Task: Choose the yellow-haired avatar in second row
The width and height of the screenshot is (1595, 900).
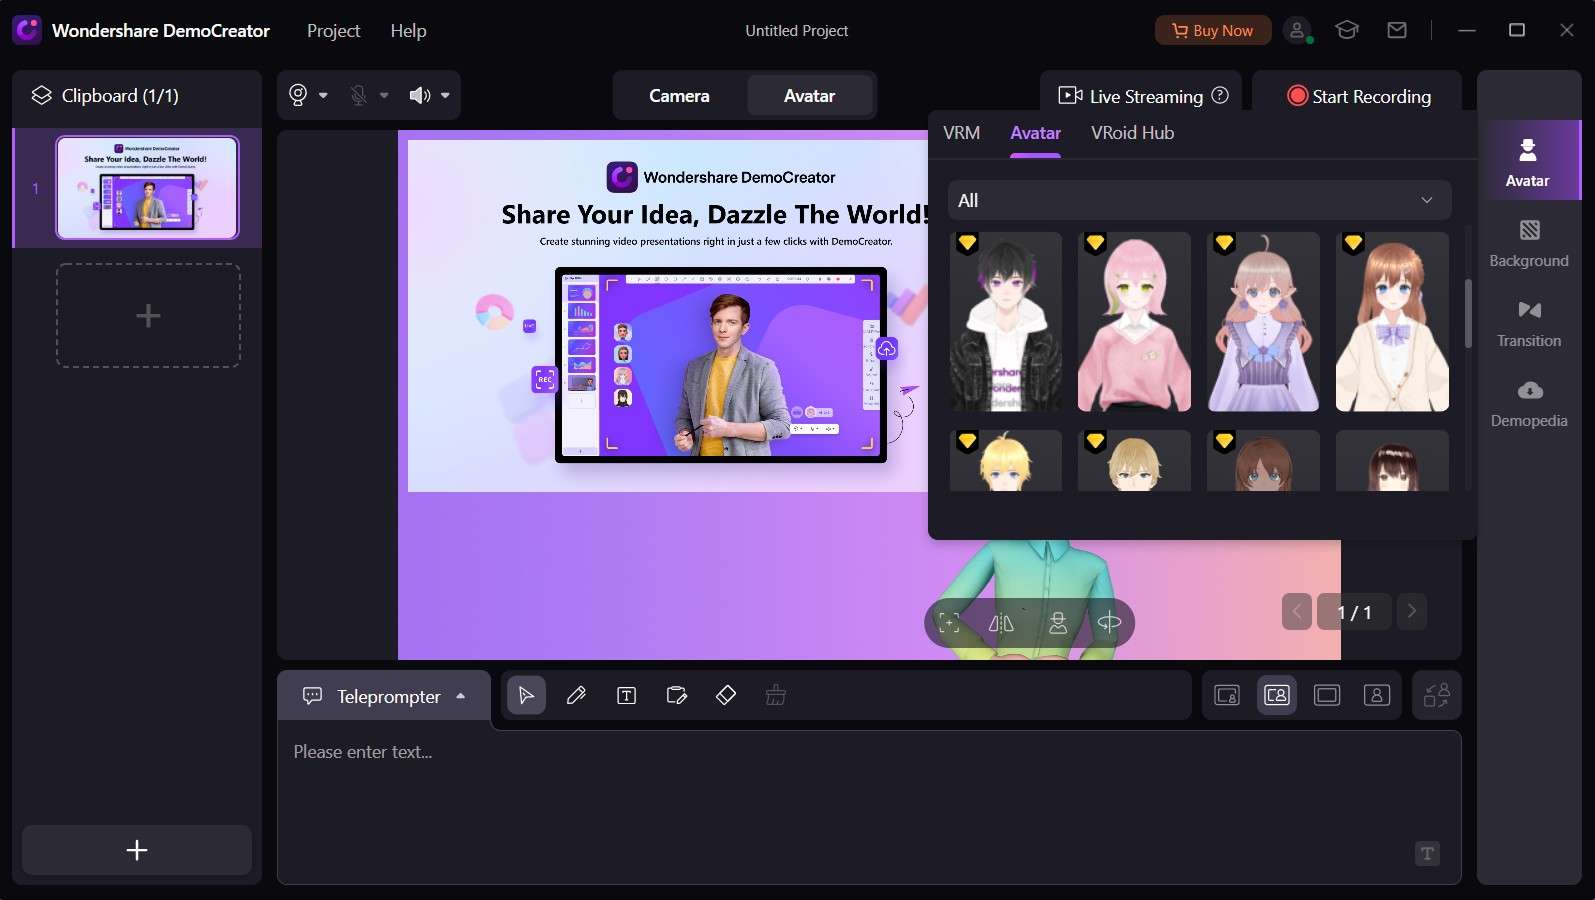Action: click(1005, 461)
